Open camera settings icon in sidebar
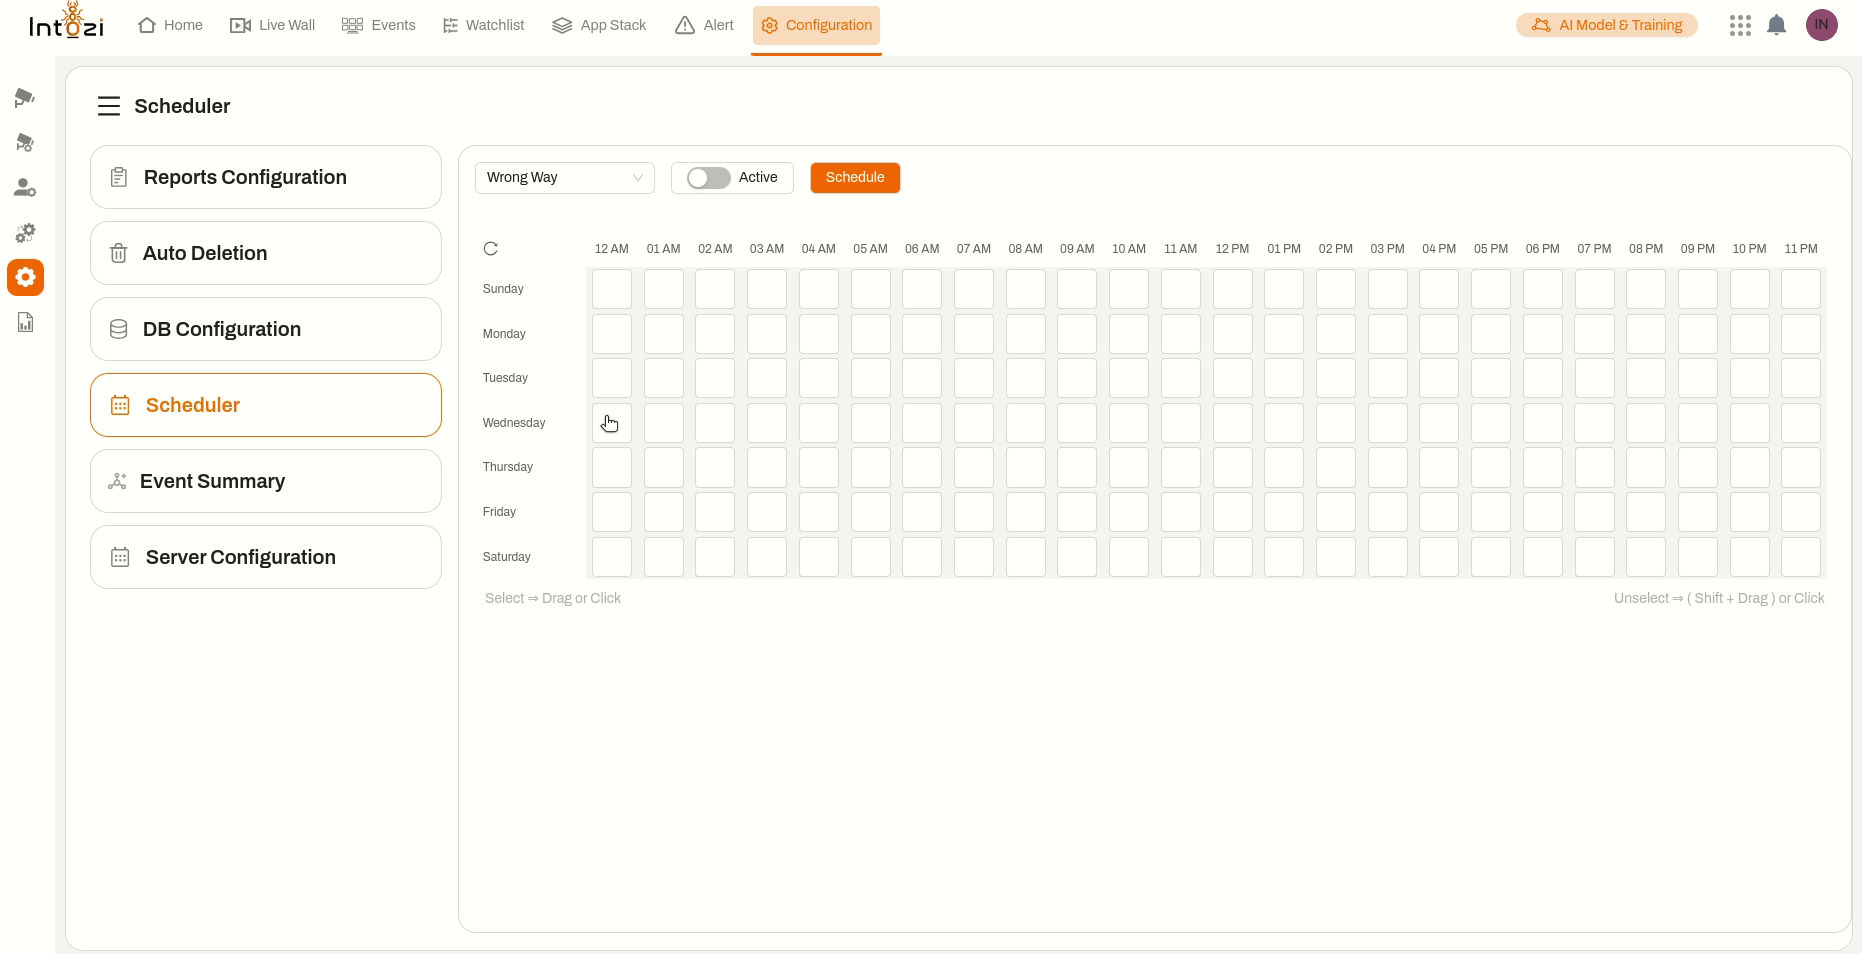 (x=25, y=143)
